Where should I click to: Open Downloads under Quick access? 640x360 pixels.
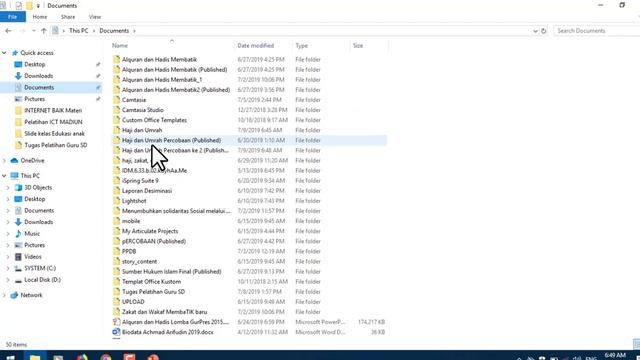click(x=38, y=76)
